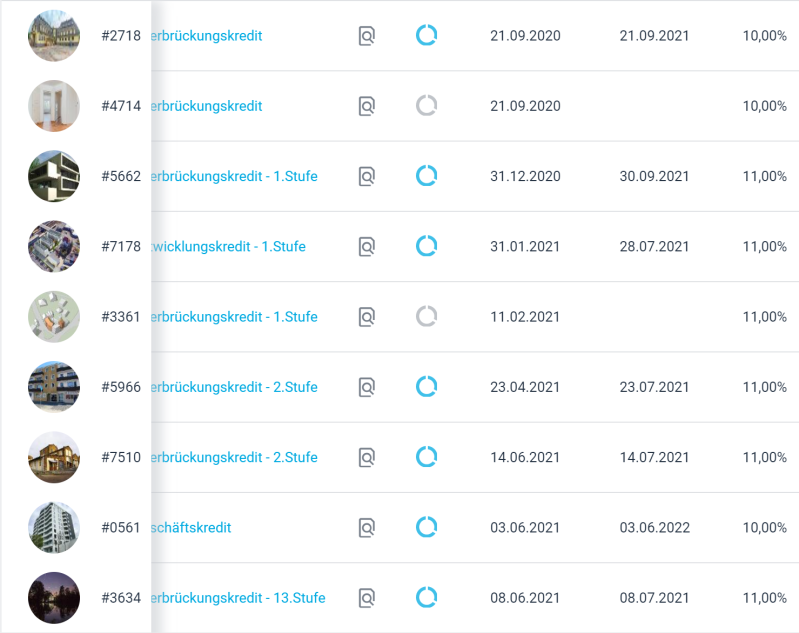
Task: Click night-scene thumbnail for loan #3634
Action: (x=54, y=598)
